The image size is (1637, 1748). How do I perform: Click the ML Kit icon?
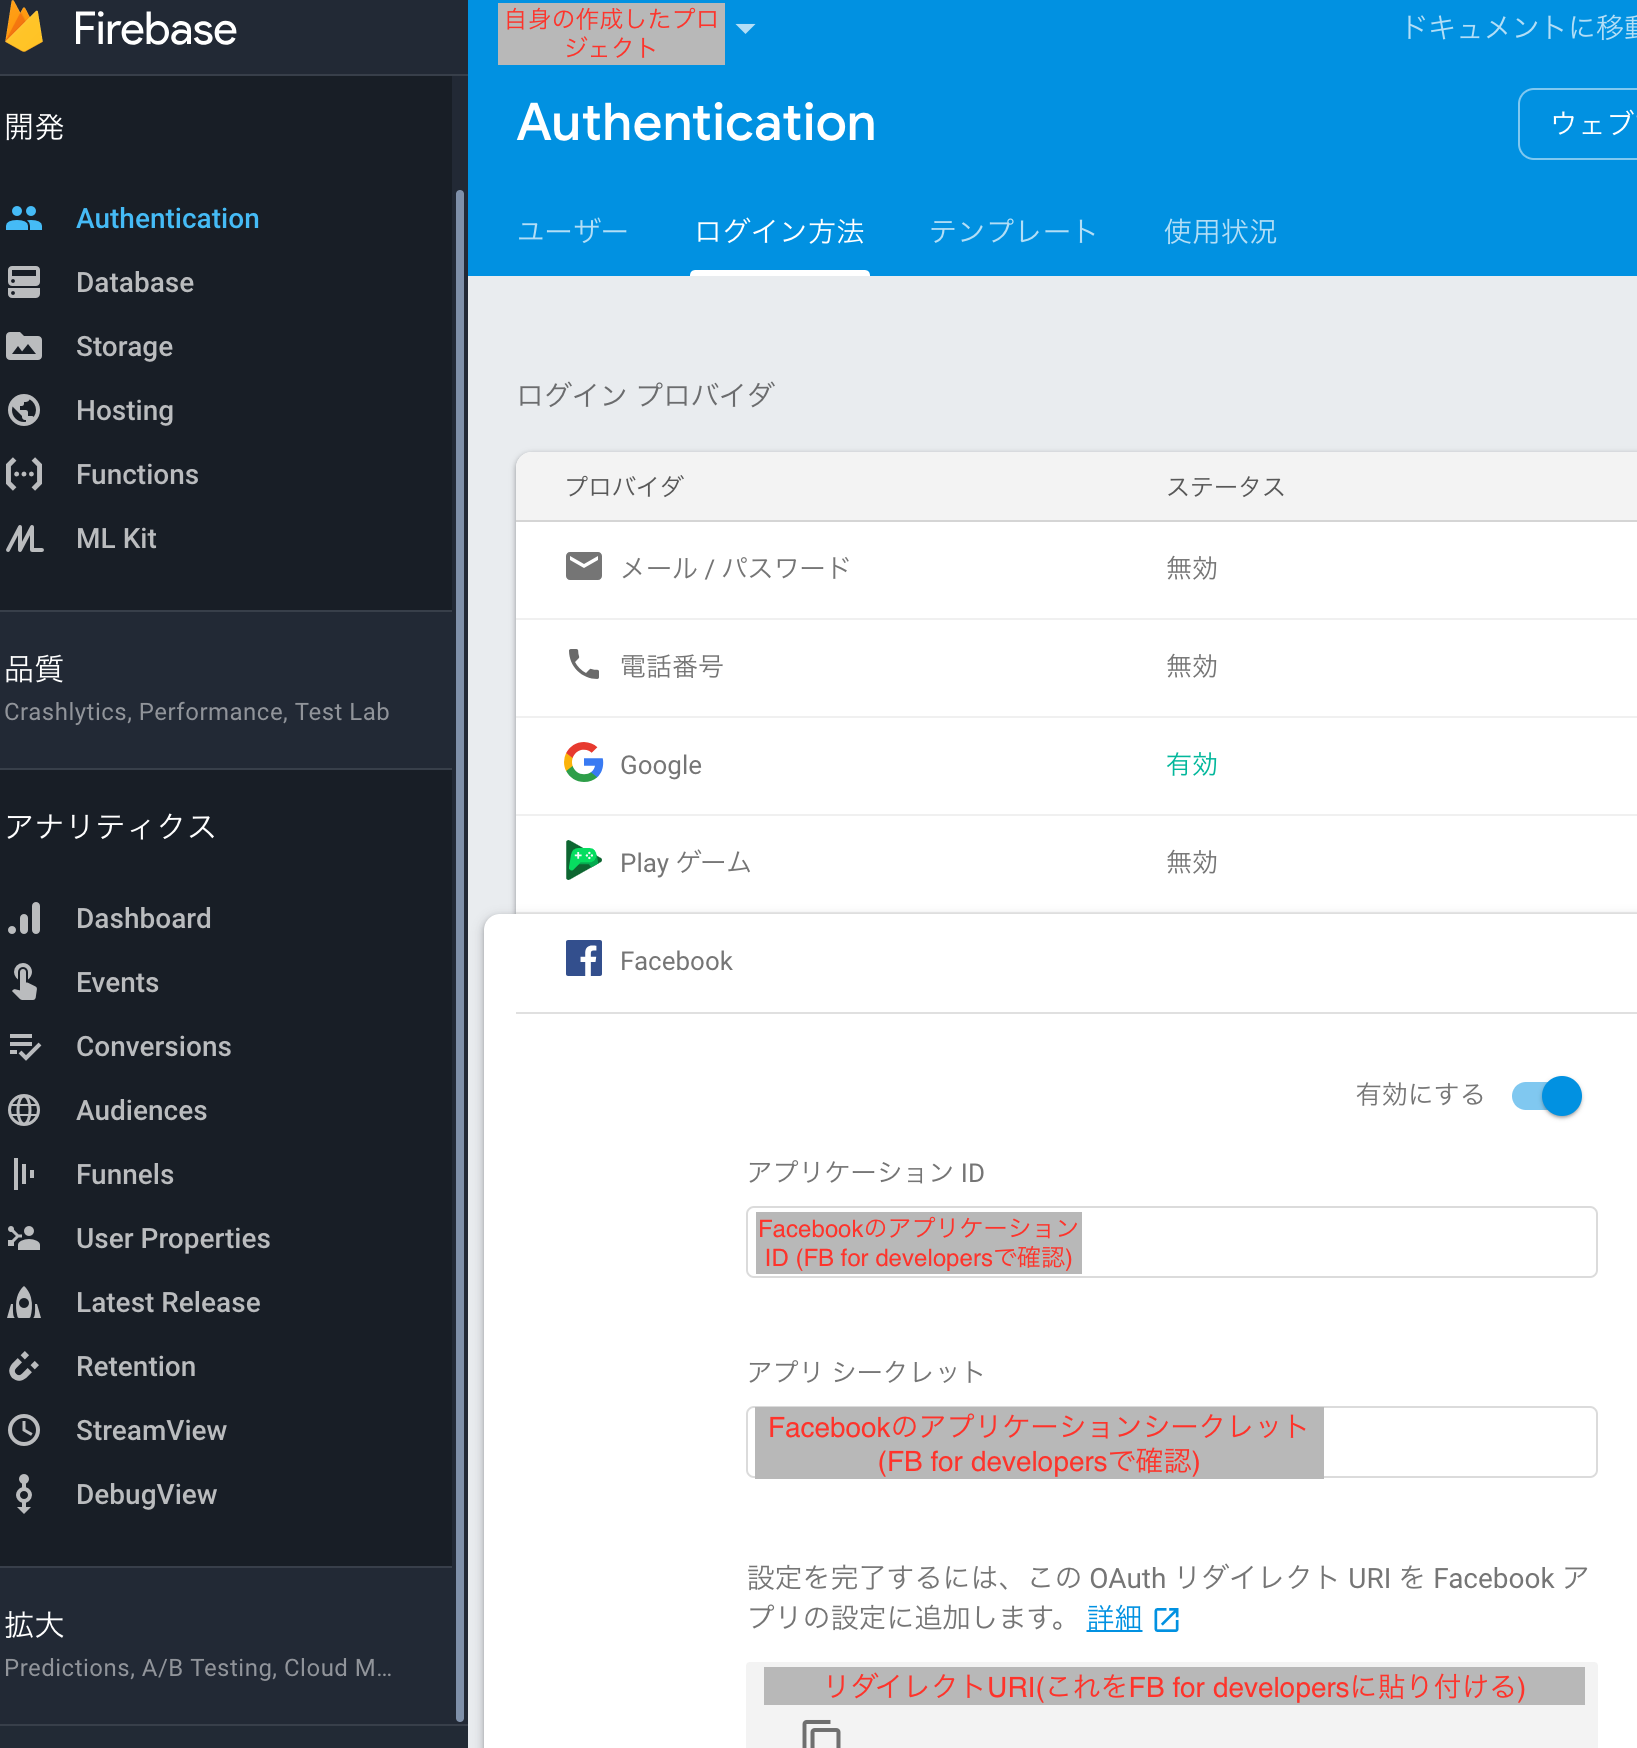(x=24, y=538)
